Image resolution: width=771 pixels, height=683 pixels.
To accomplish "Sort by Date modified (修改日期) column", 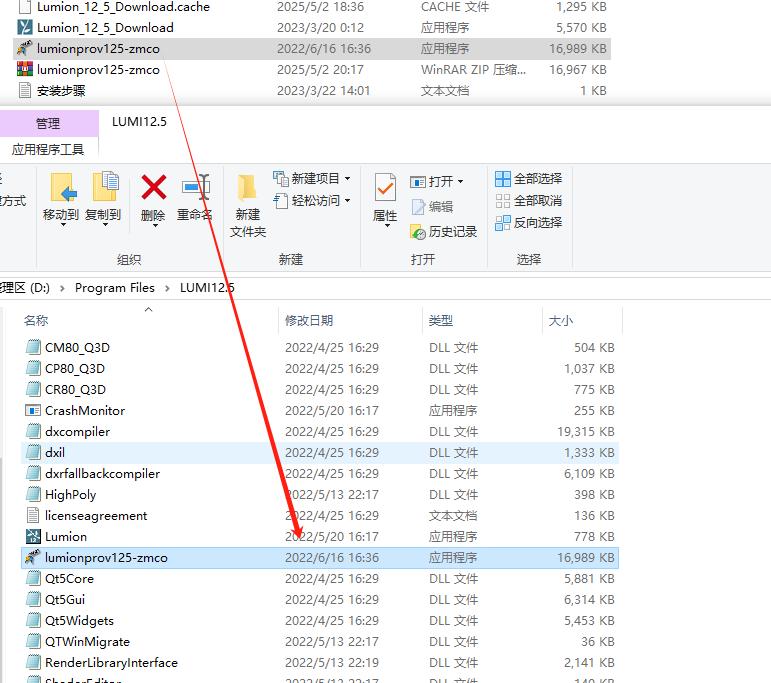I will (x=309, y=321).
